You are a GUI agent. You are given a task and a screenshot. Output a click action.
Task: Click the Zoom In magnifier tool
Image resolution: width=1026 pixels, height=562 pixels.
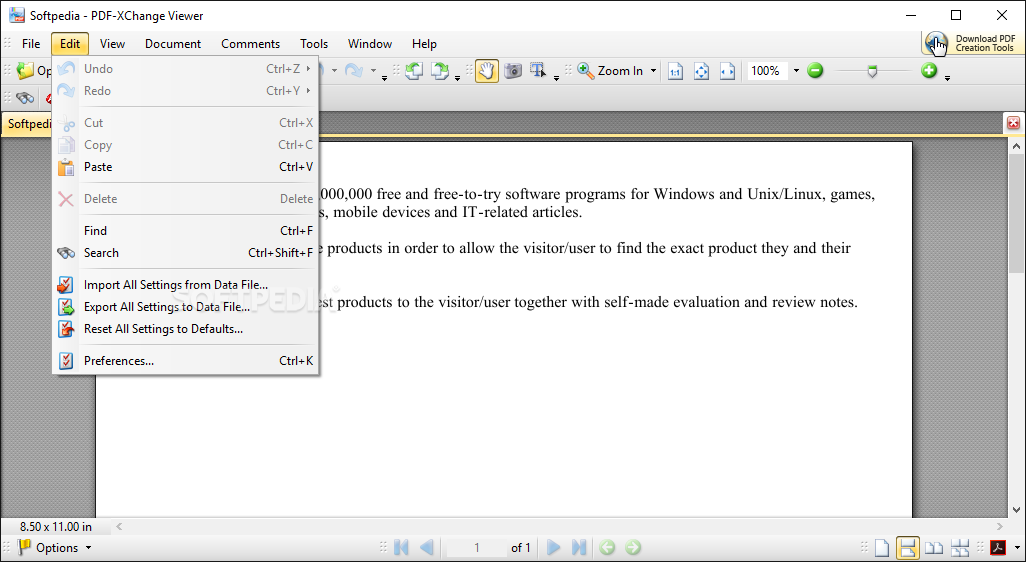(x=610, y=71)
